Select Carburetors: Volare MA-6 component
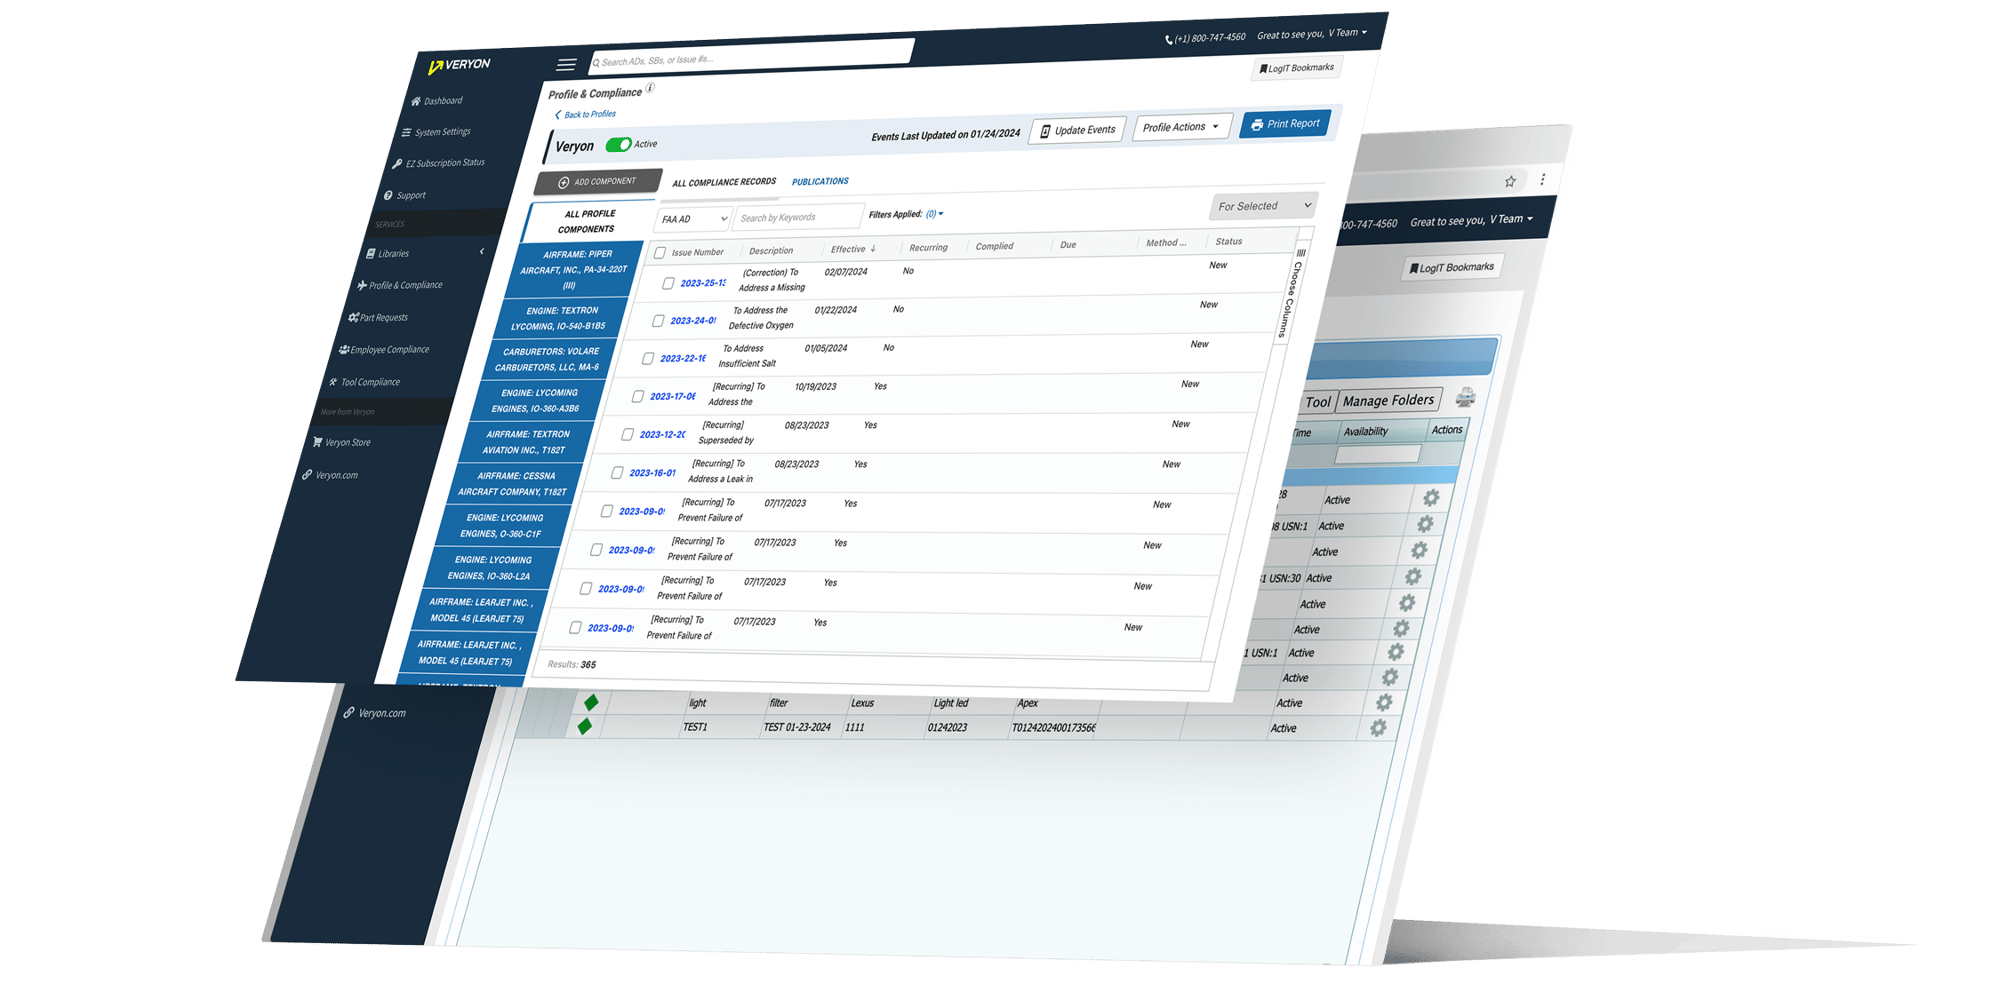 (x=548, y=360)
